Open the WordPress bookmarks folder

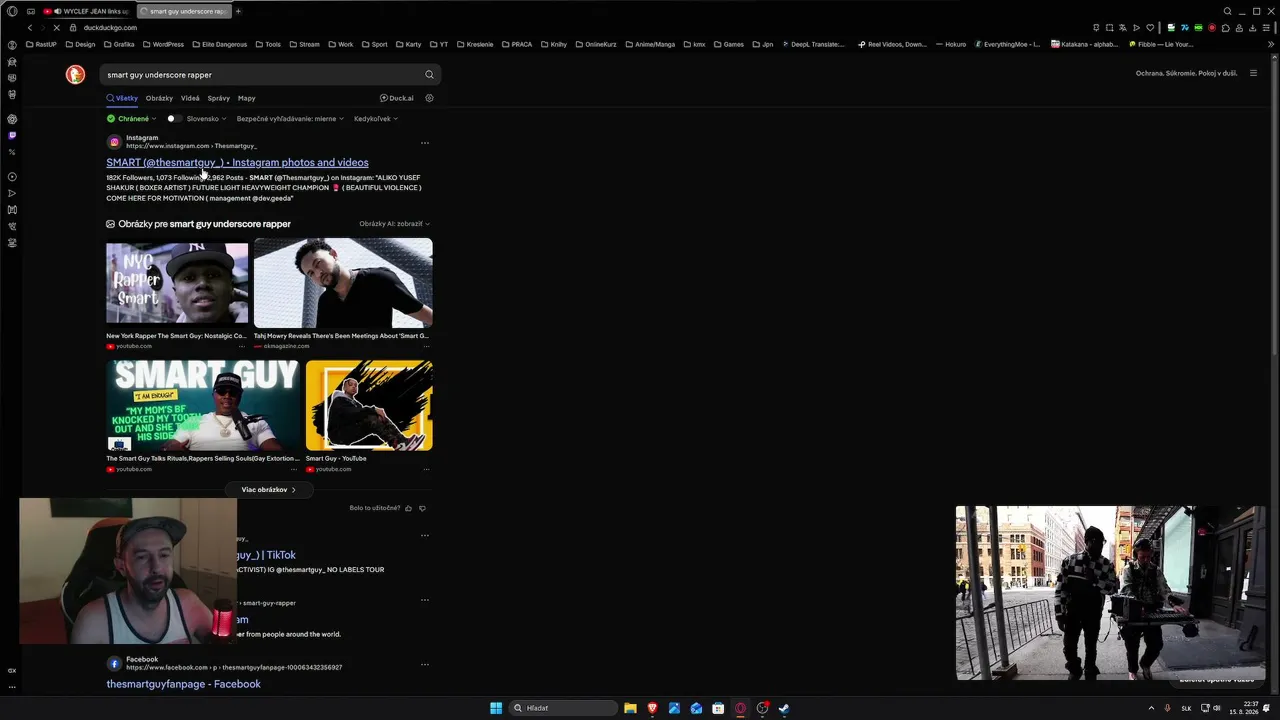click(163, 44)
